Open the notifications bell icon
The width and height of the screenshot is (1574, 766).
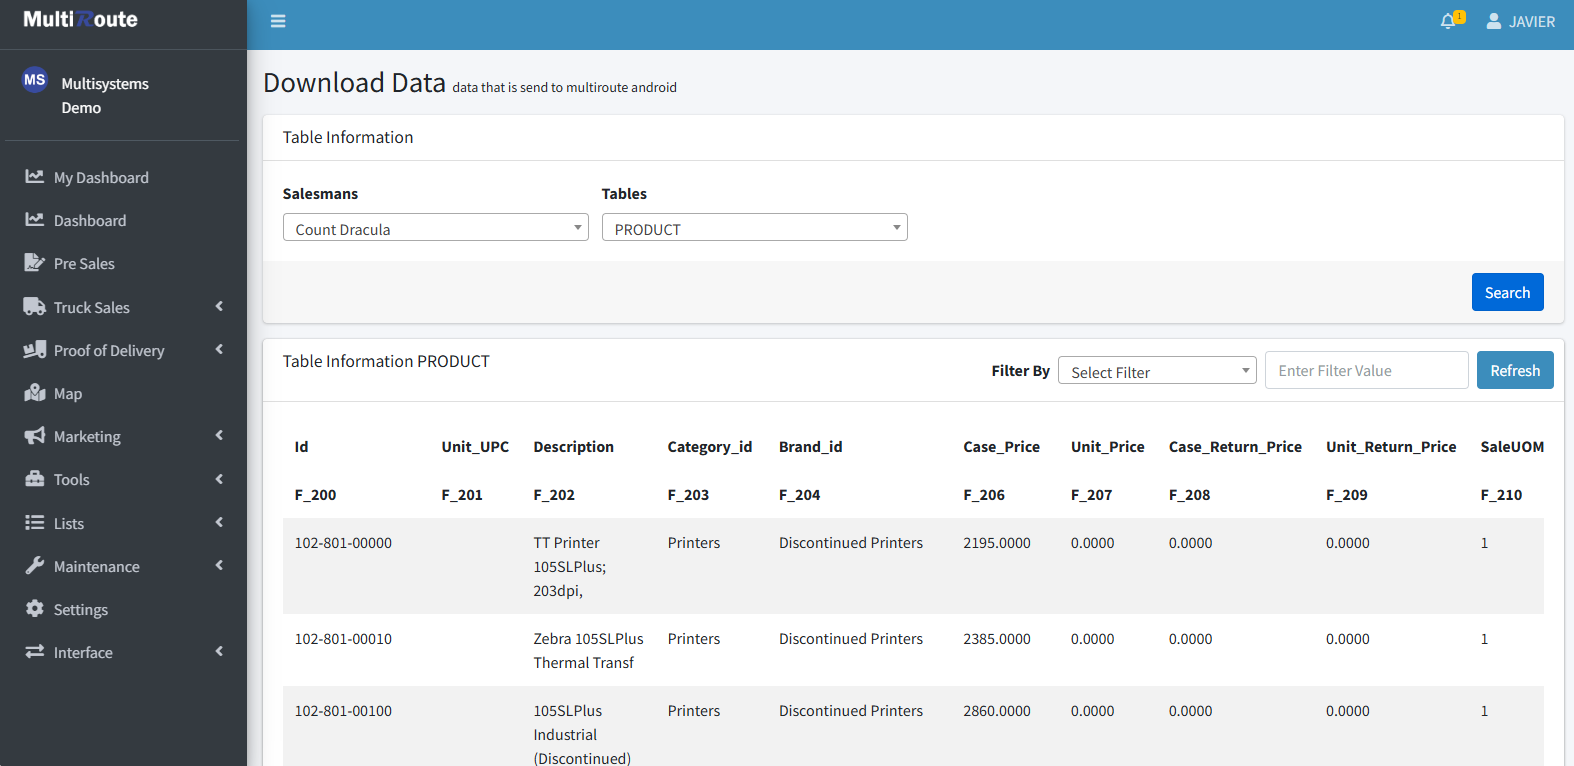pyautogui.click(x=1447, y=21)
